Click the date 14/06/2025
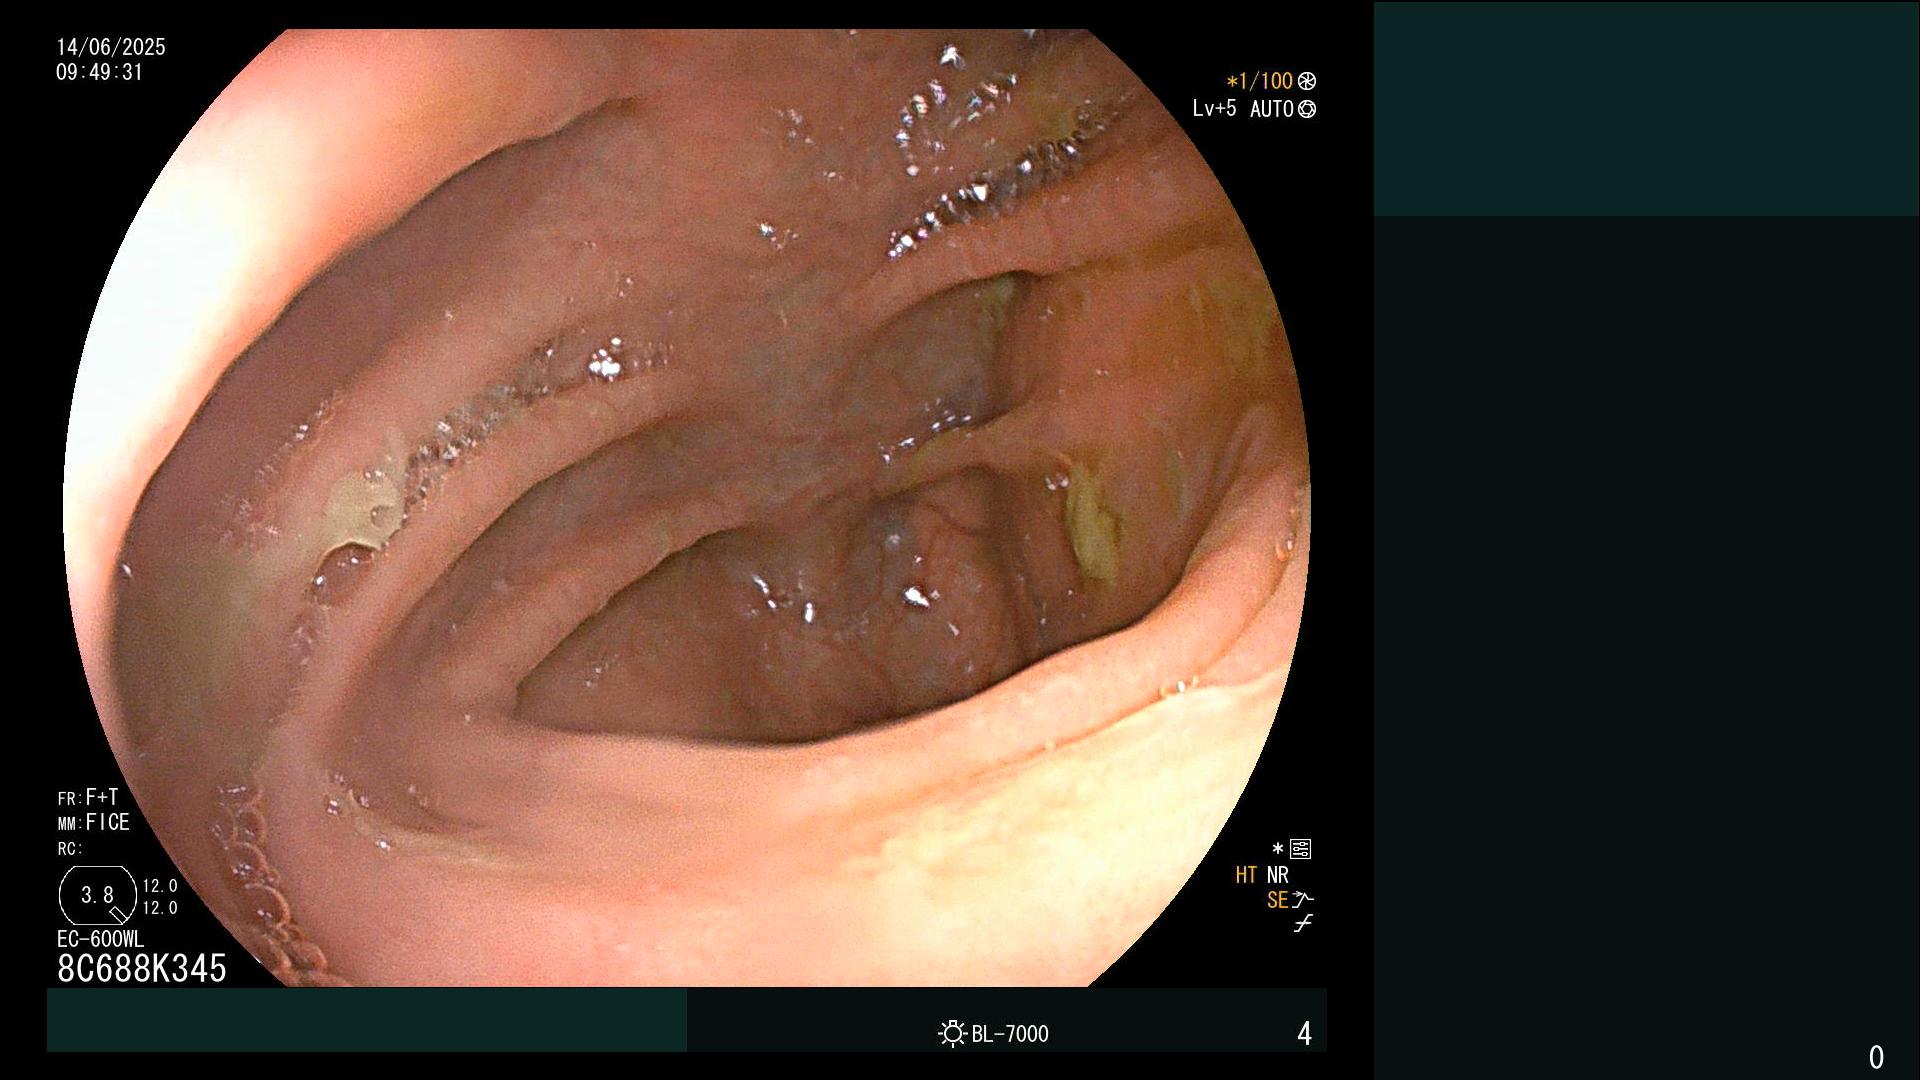 [x=111, y=47]
